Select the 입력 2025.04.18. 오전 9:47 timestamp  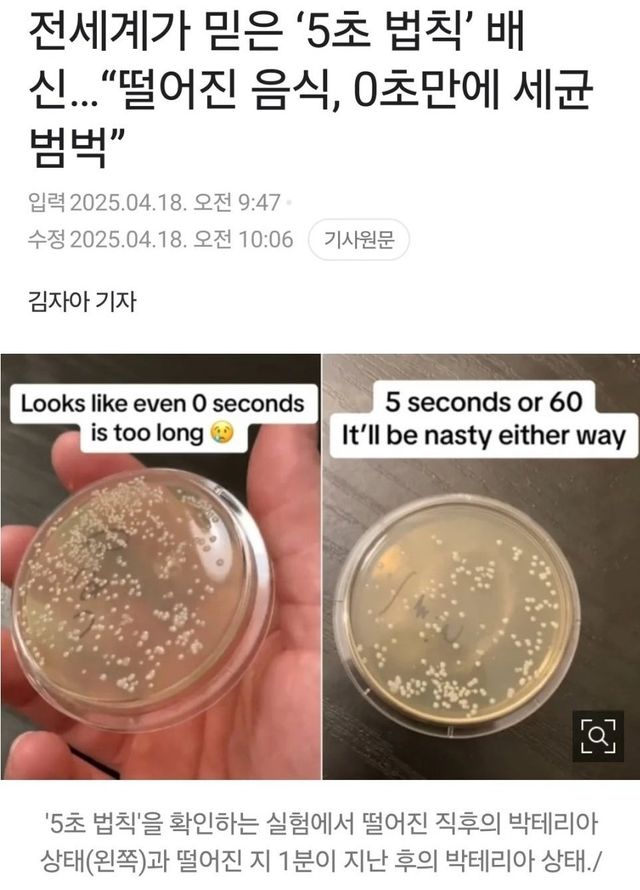point(154,203)
